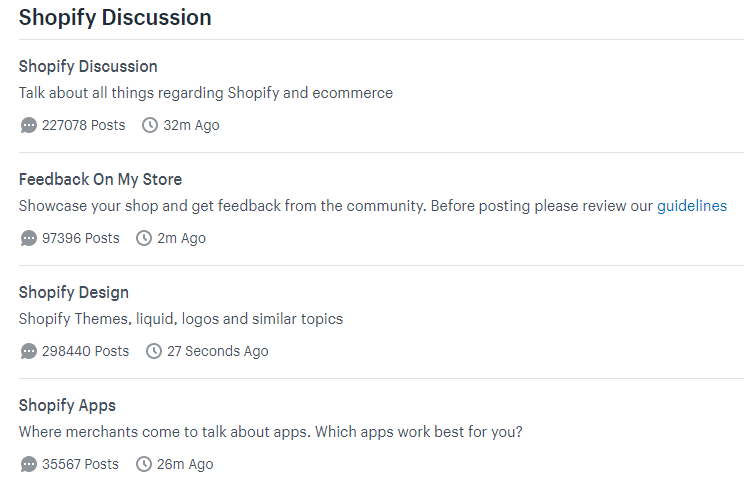Visit the Shopify Apps board
This screenshot has height=488, width=744.
67,406
